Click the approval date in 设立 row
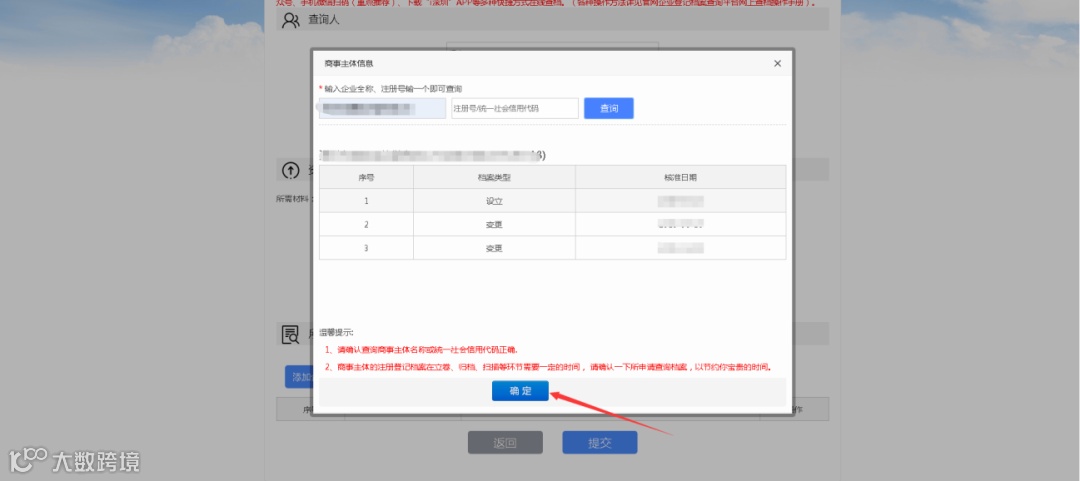 [x=681, y=201]
